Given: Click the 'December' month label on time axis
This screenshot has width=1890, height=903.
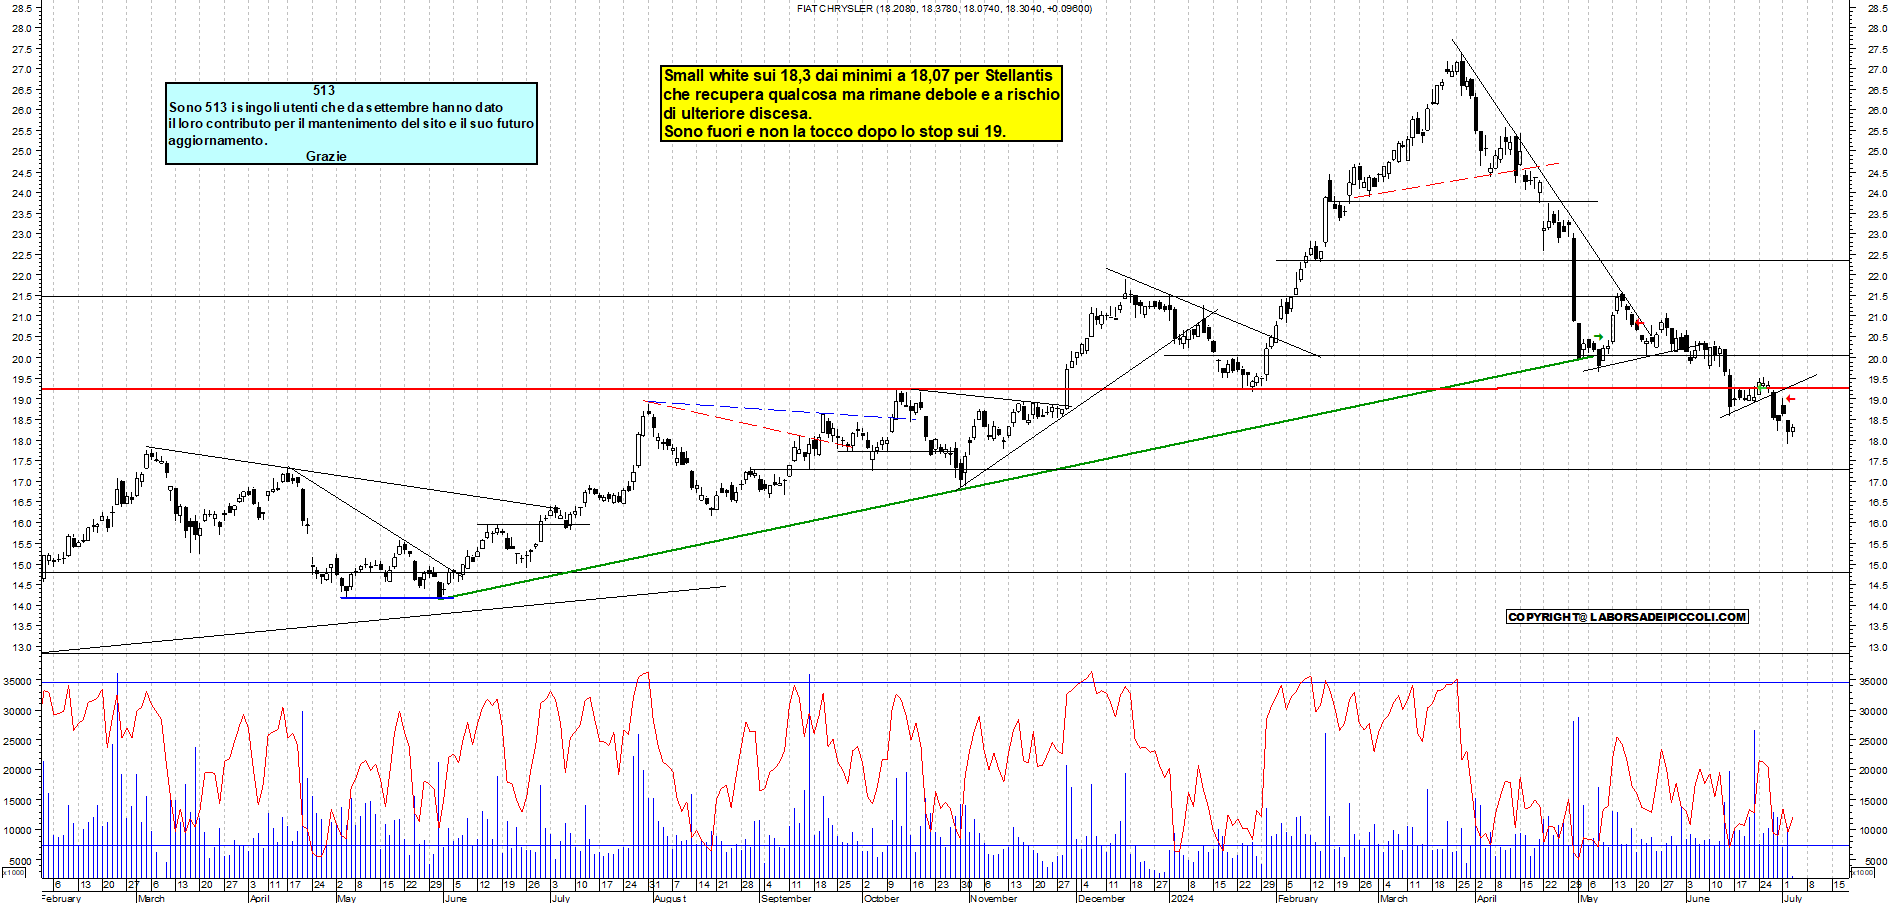Looking at the screenshot, I should click(x=1101, y=898).
